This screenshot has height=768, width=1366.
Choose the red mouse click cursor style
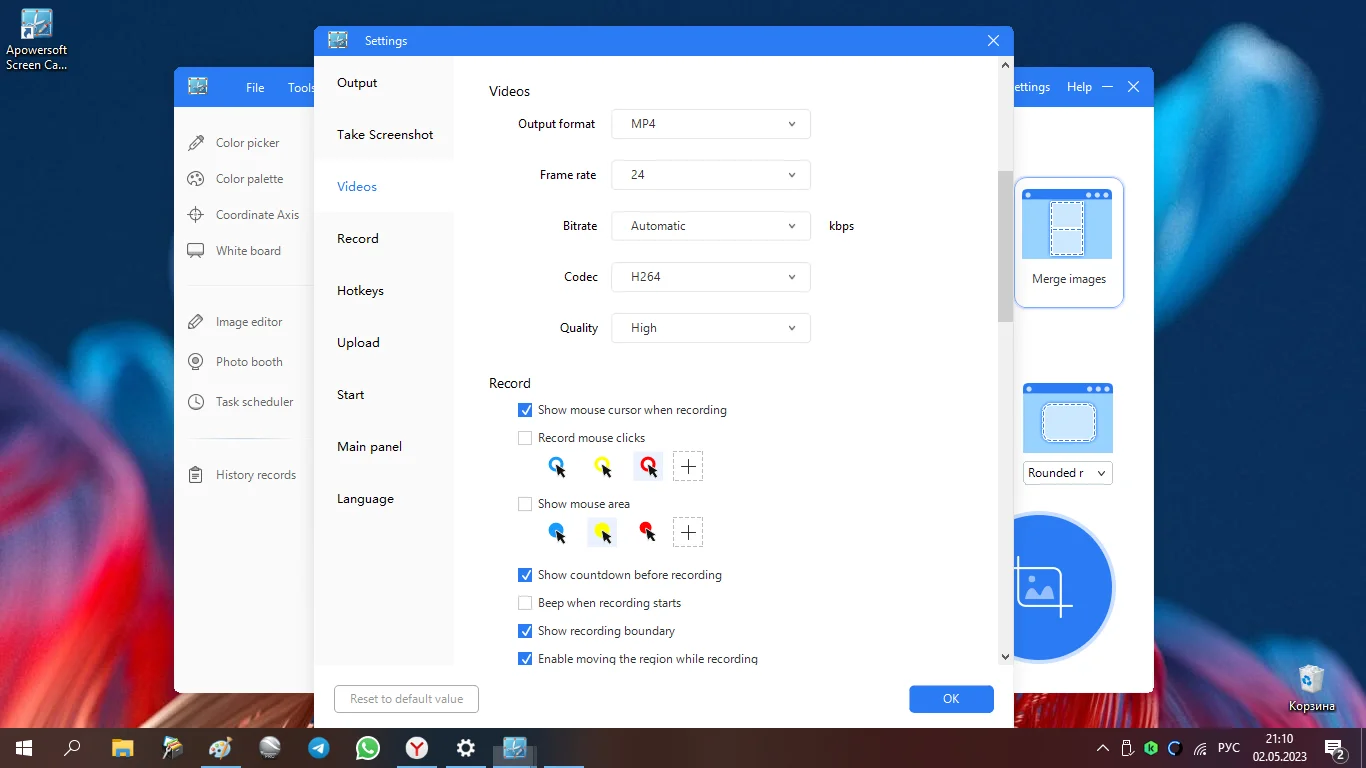[648, 466]
